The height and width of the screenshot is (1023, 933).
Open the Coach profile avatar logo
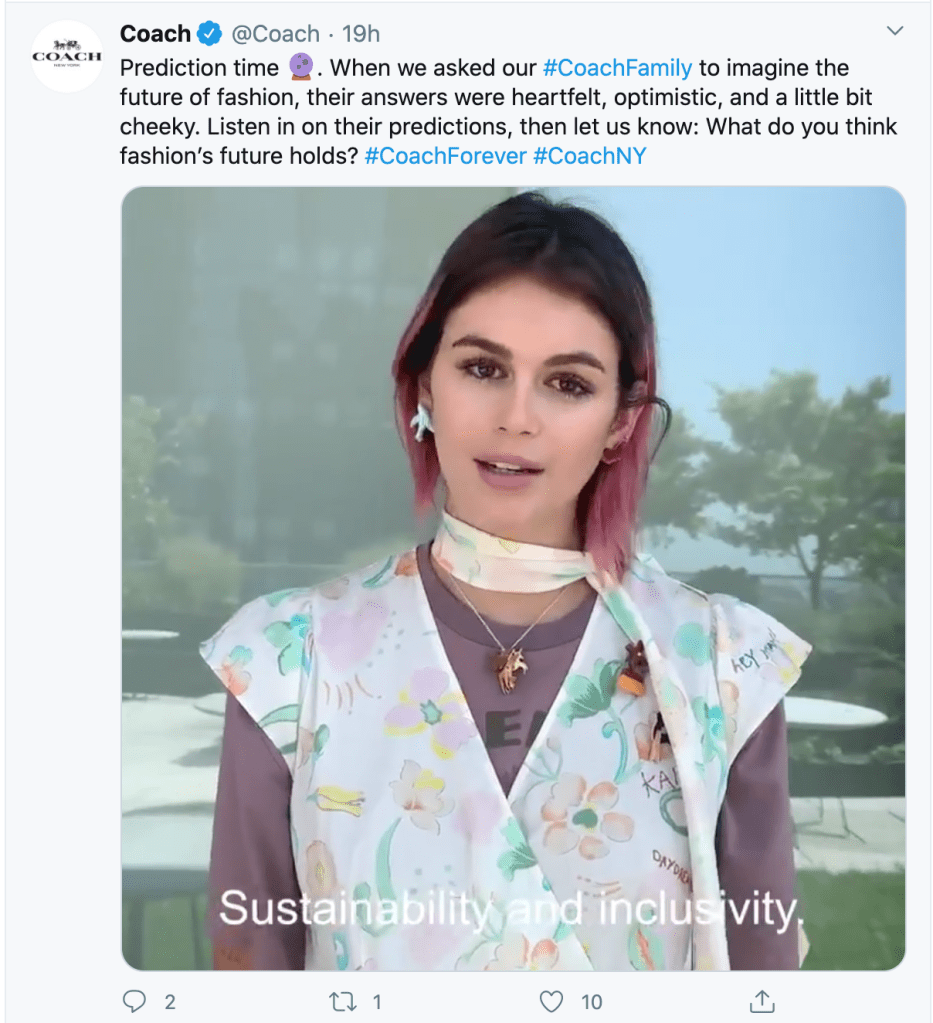(66, 56)
